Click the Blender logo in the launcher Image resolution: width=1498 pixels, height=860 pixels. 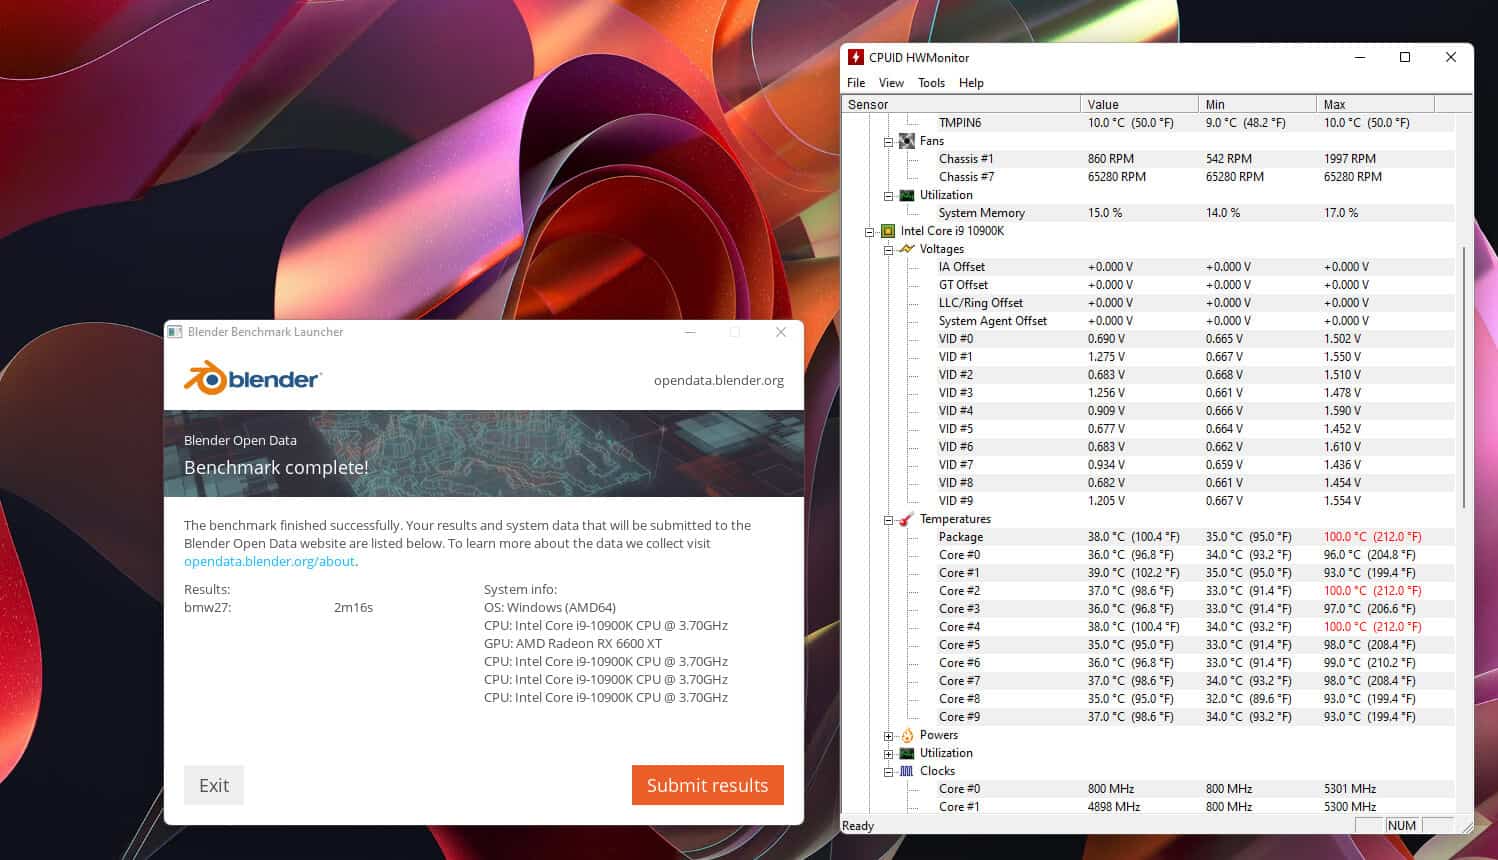click(x=252, y=378)
